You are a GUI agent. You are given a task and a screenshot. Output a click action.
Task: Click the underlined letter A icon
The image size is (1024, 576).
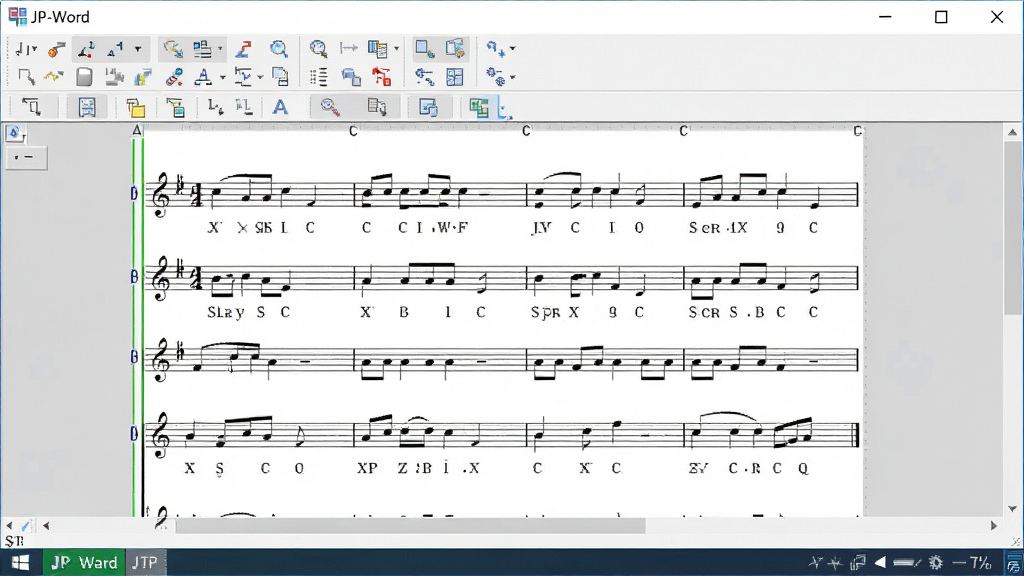tap(203, 77)
